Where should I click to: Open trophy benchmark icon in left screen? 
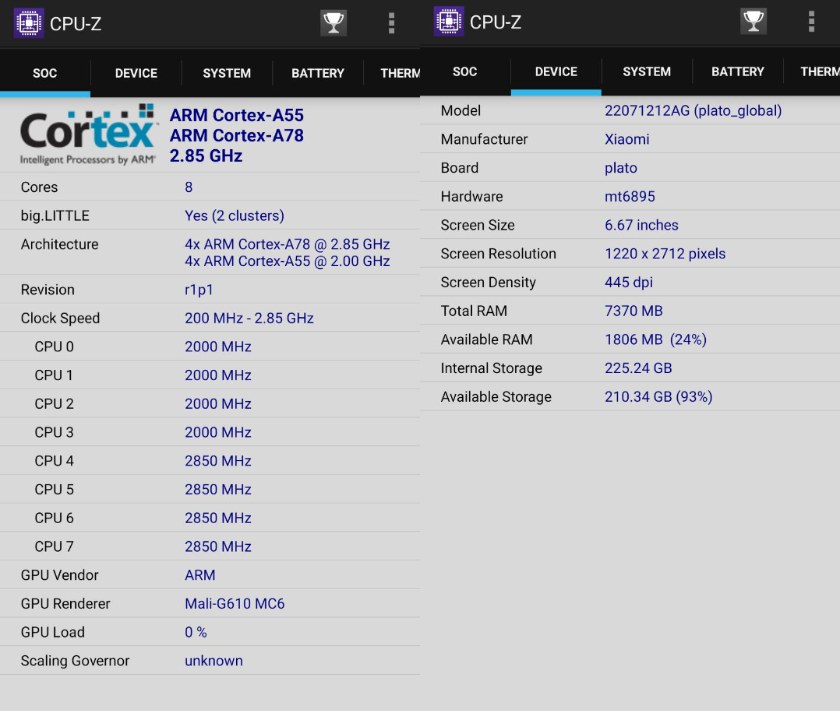tap(333, 23)
